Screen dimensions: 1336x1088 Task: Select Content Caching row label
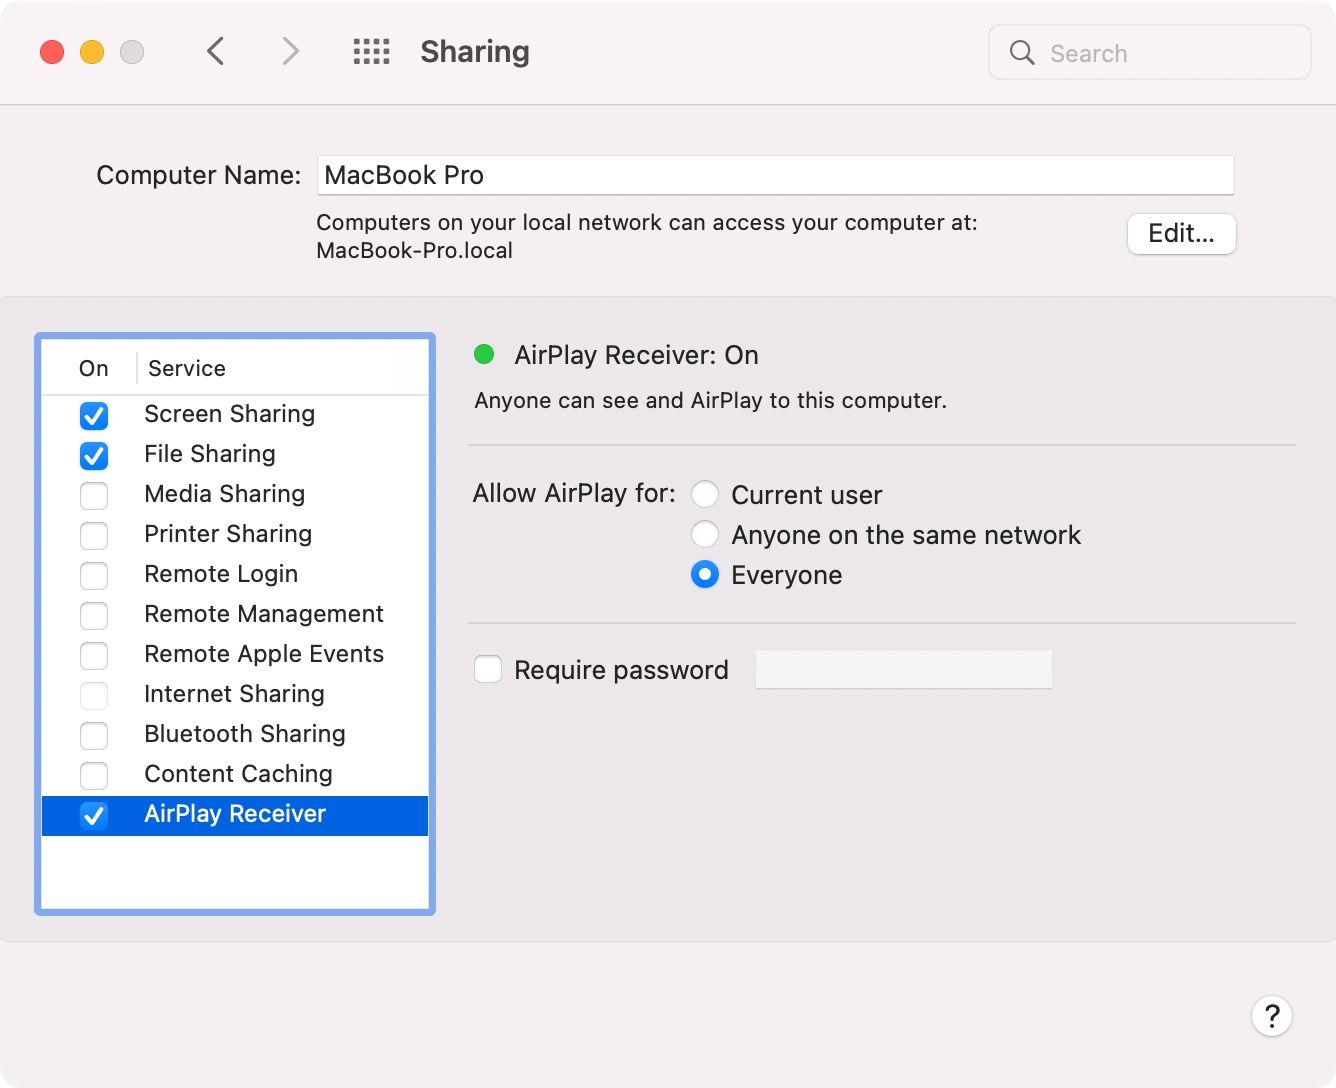pos(238,774)
